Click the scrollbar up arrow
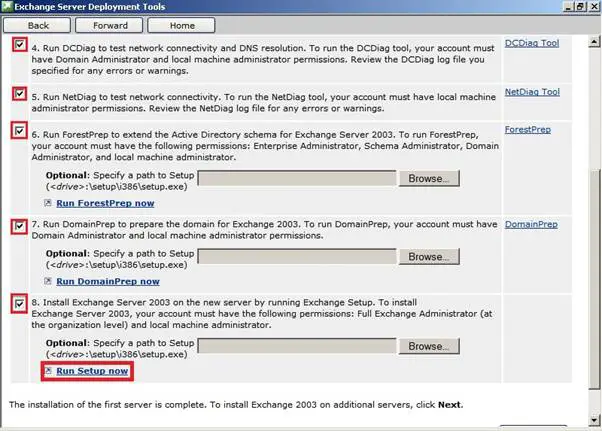This screenshot has width=602, height=431. [594, 41]
